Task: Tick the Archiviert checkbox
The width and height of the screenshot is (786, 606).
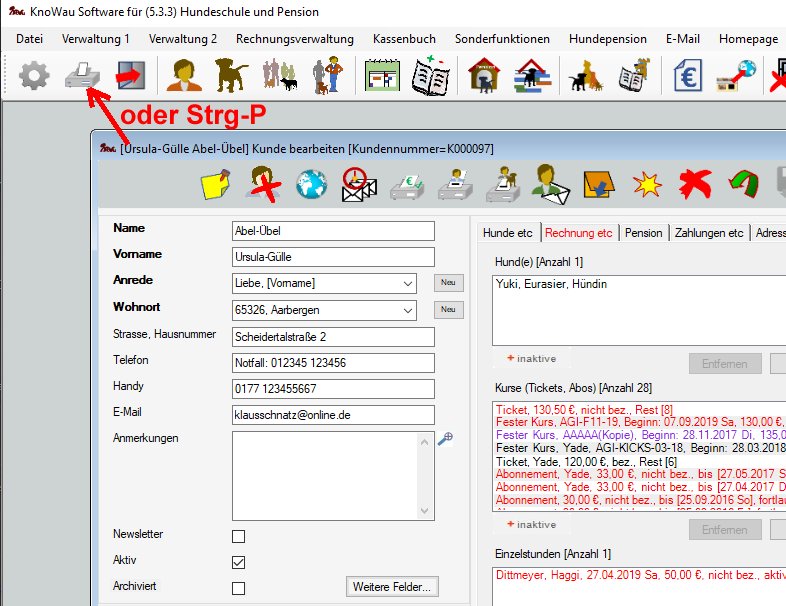Action: coord(238,588)
